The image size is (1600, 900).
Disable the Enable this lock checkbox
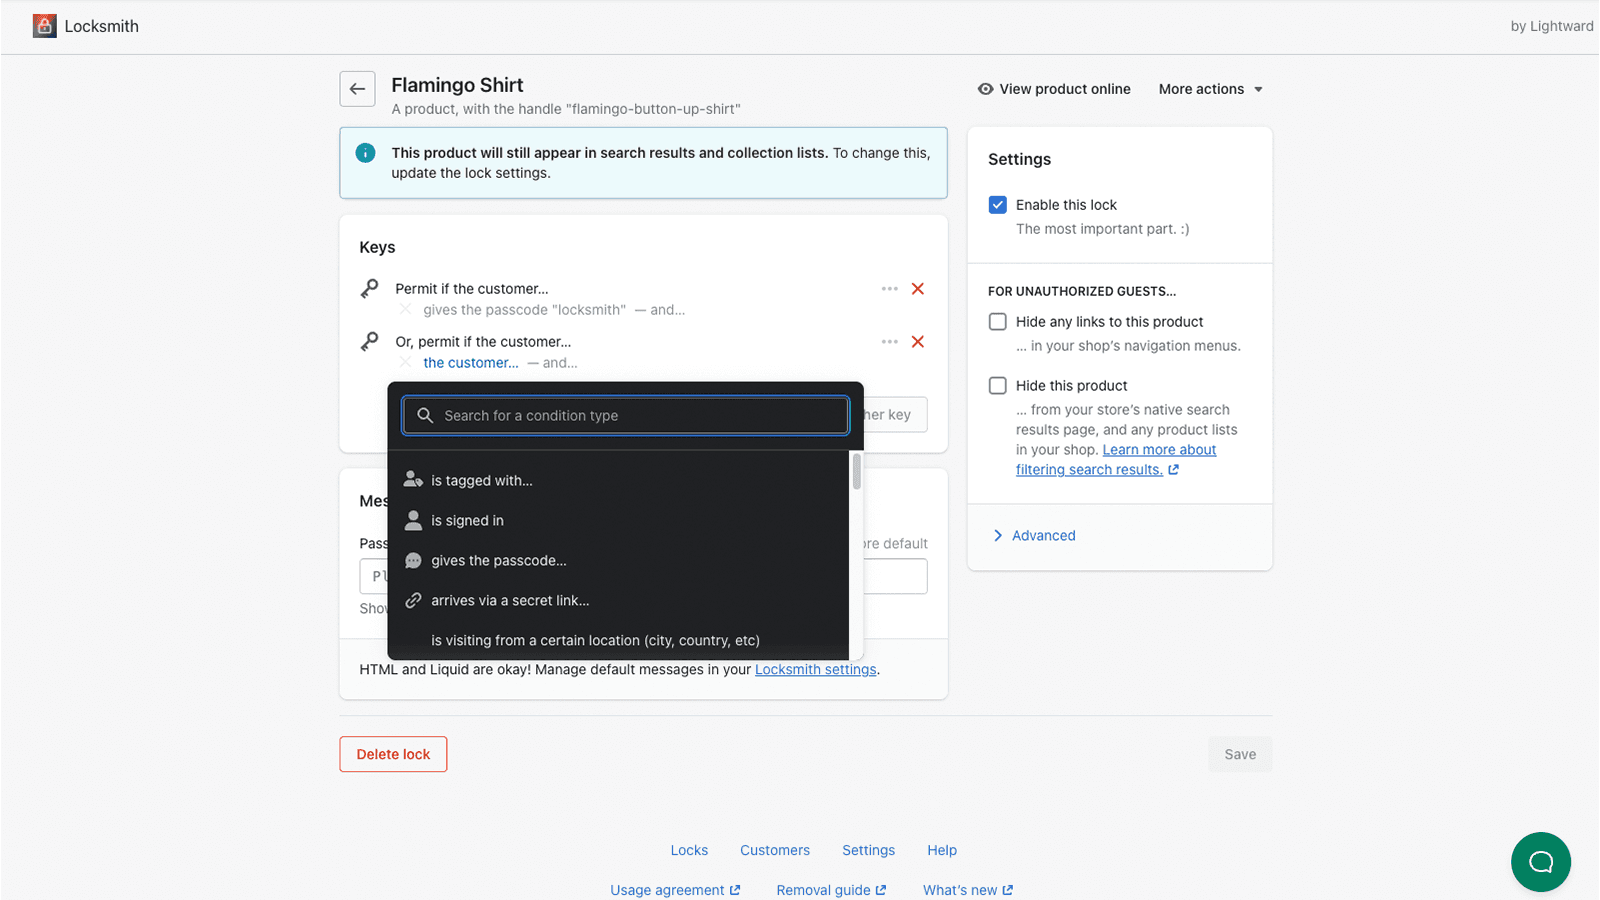point(997,204)
